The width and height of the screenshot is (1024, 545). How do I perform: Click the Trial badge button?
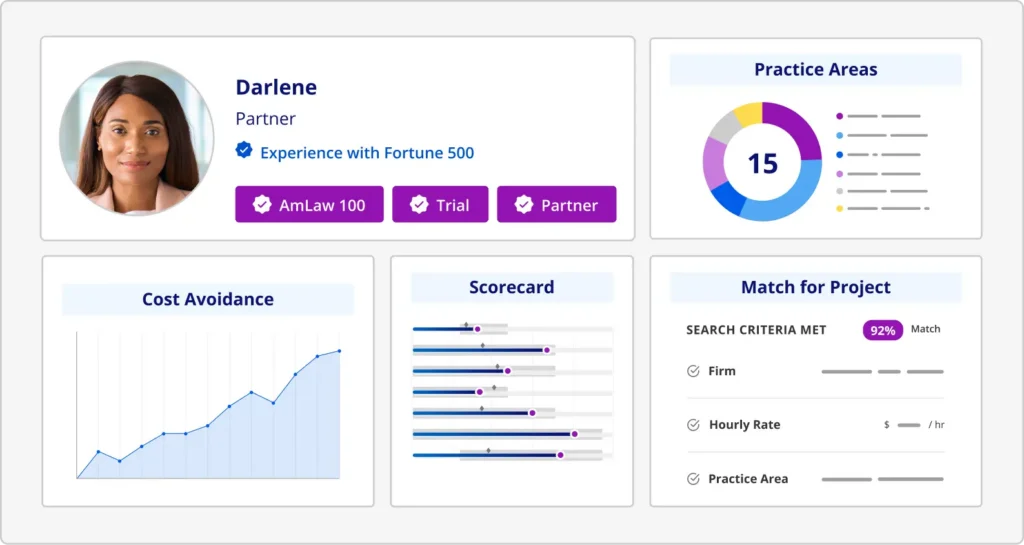pyautogui.click(x=440, y=205)
